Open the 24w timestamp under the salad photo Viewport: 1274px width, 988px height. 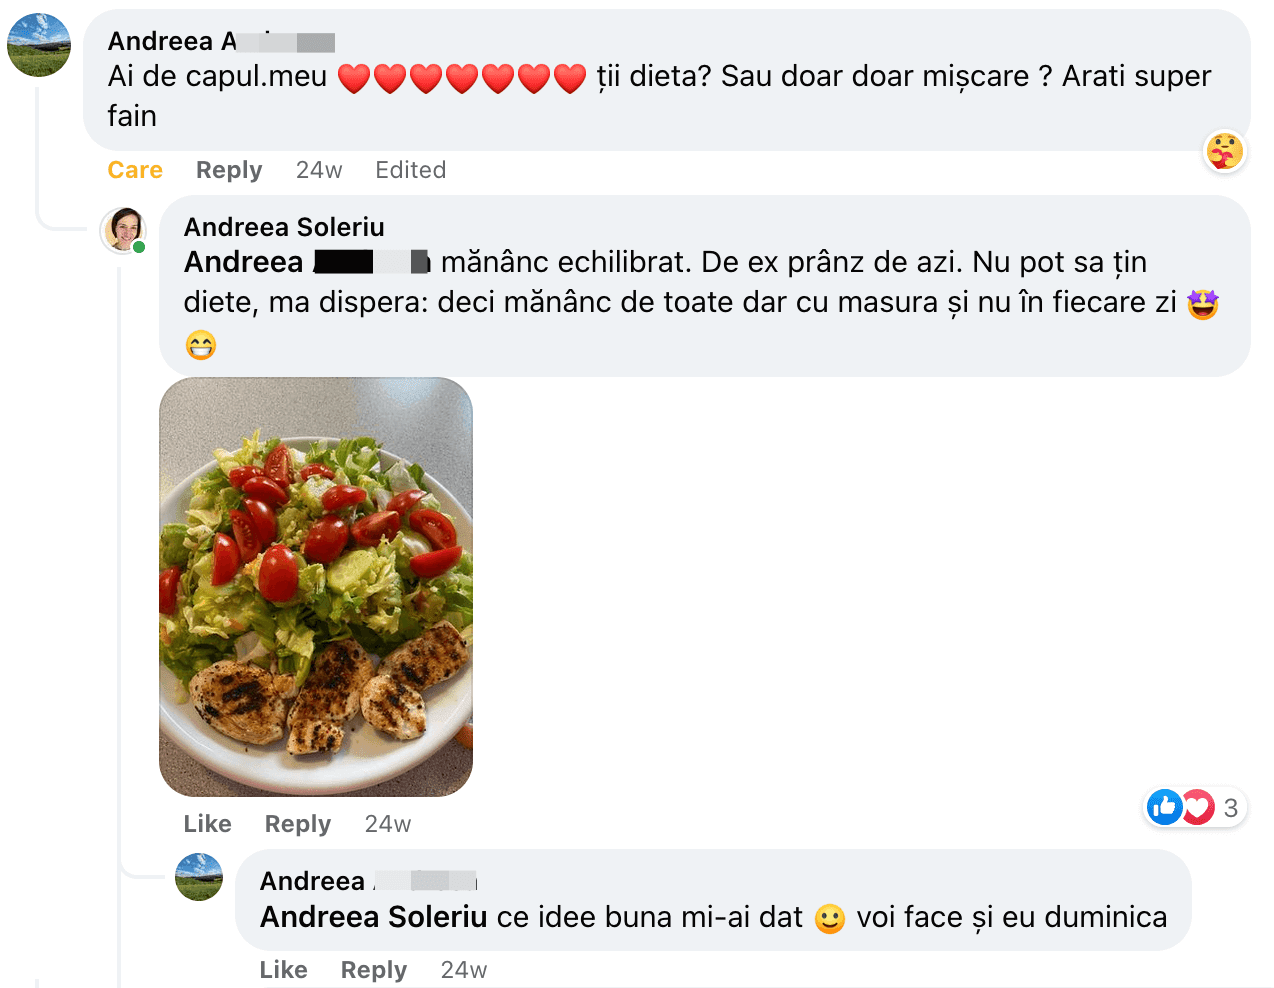[388, 824]
